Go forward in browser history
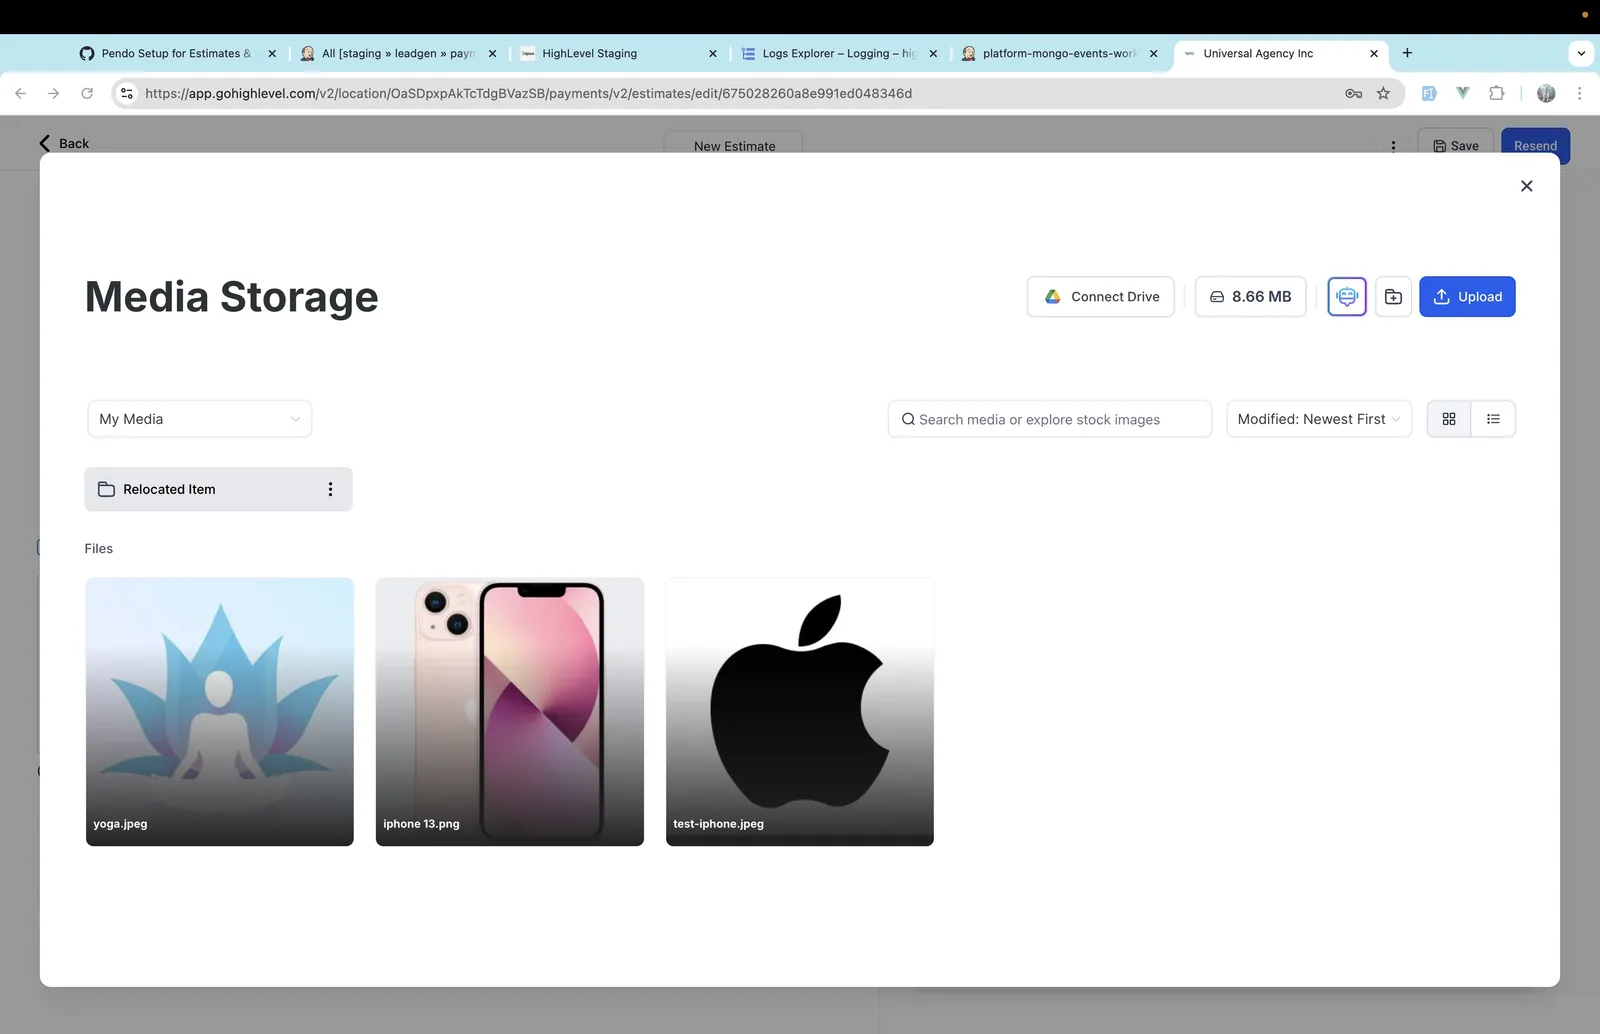 coord(54,93)
